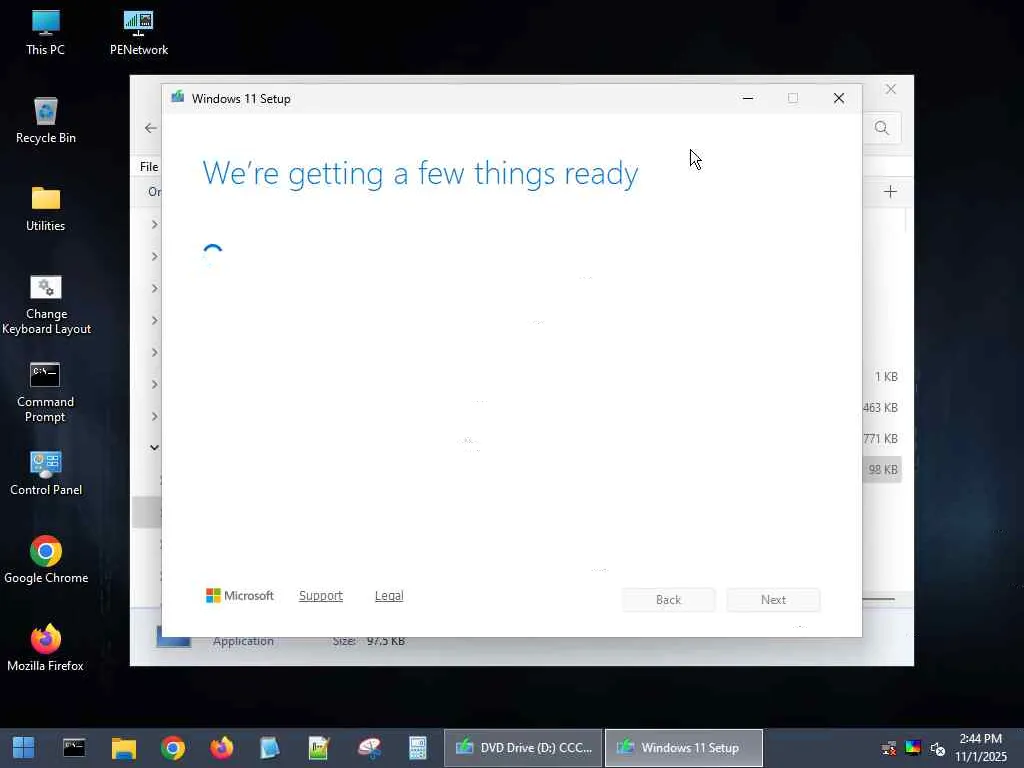Open display color tray icon
Screen dimensions: 1024x768
[x=913, y=748]
